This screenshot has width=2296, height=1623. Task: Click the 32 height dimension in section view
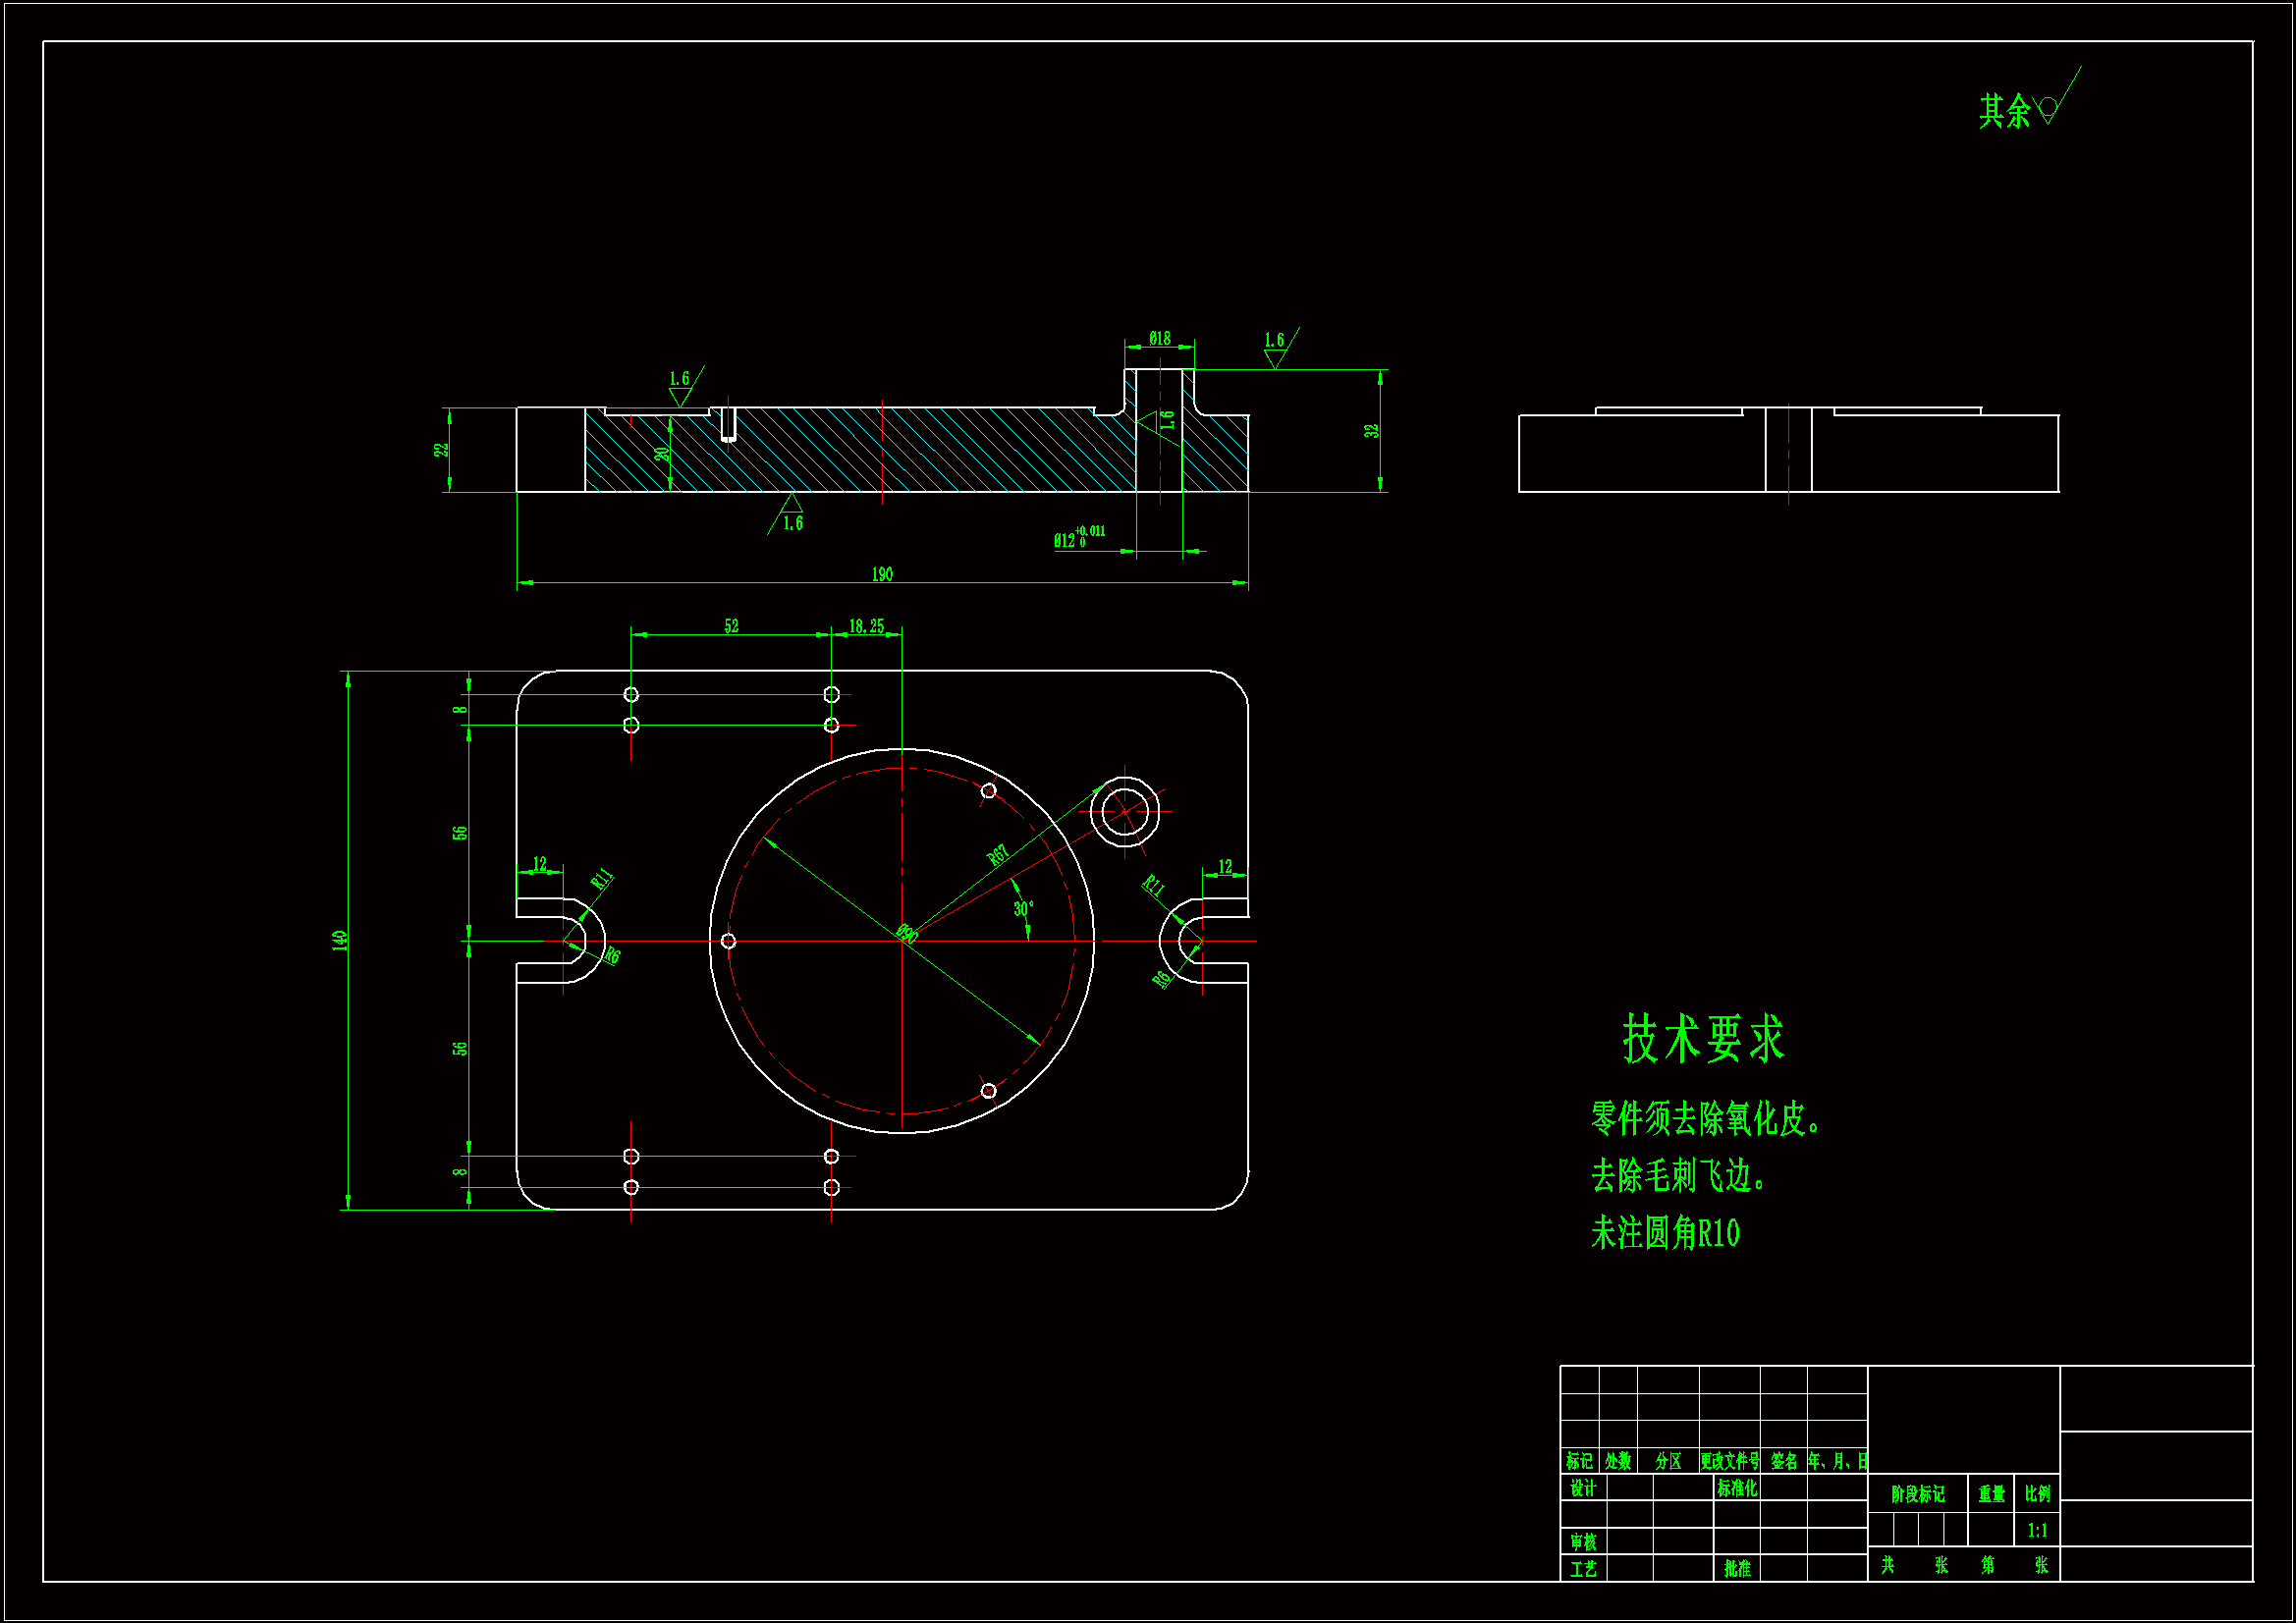[1371, 430]
